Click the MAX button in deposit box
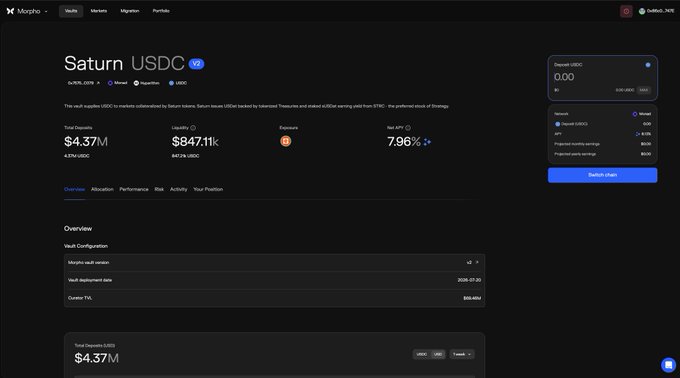680x378 pixels. 644,90
